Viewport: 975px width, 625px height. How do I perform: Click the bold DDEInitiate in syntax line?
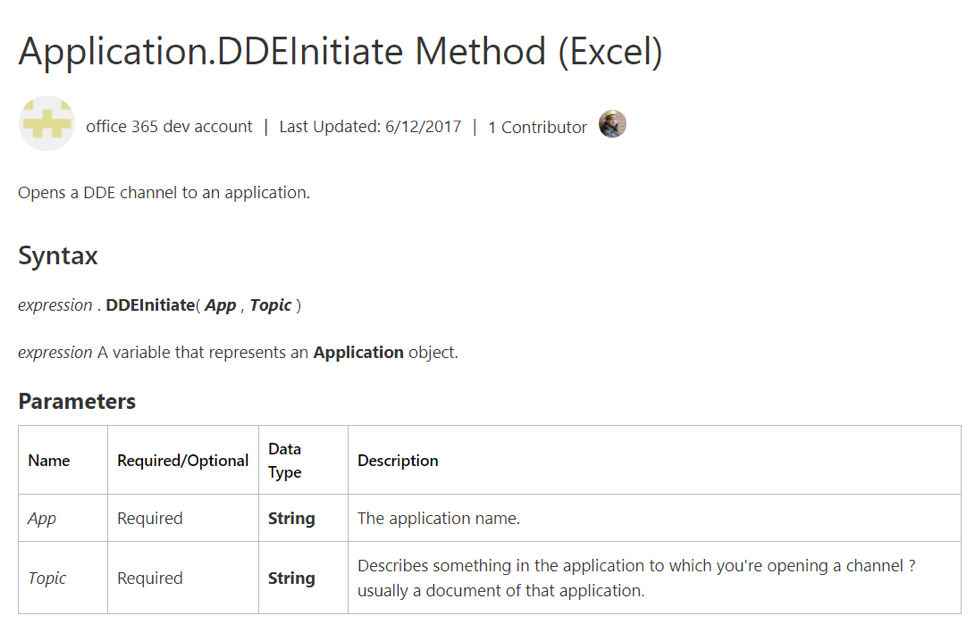[x=150, y=305]
